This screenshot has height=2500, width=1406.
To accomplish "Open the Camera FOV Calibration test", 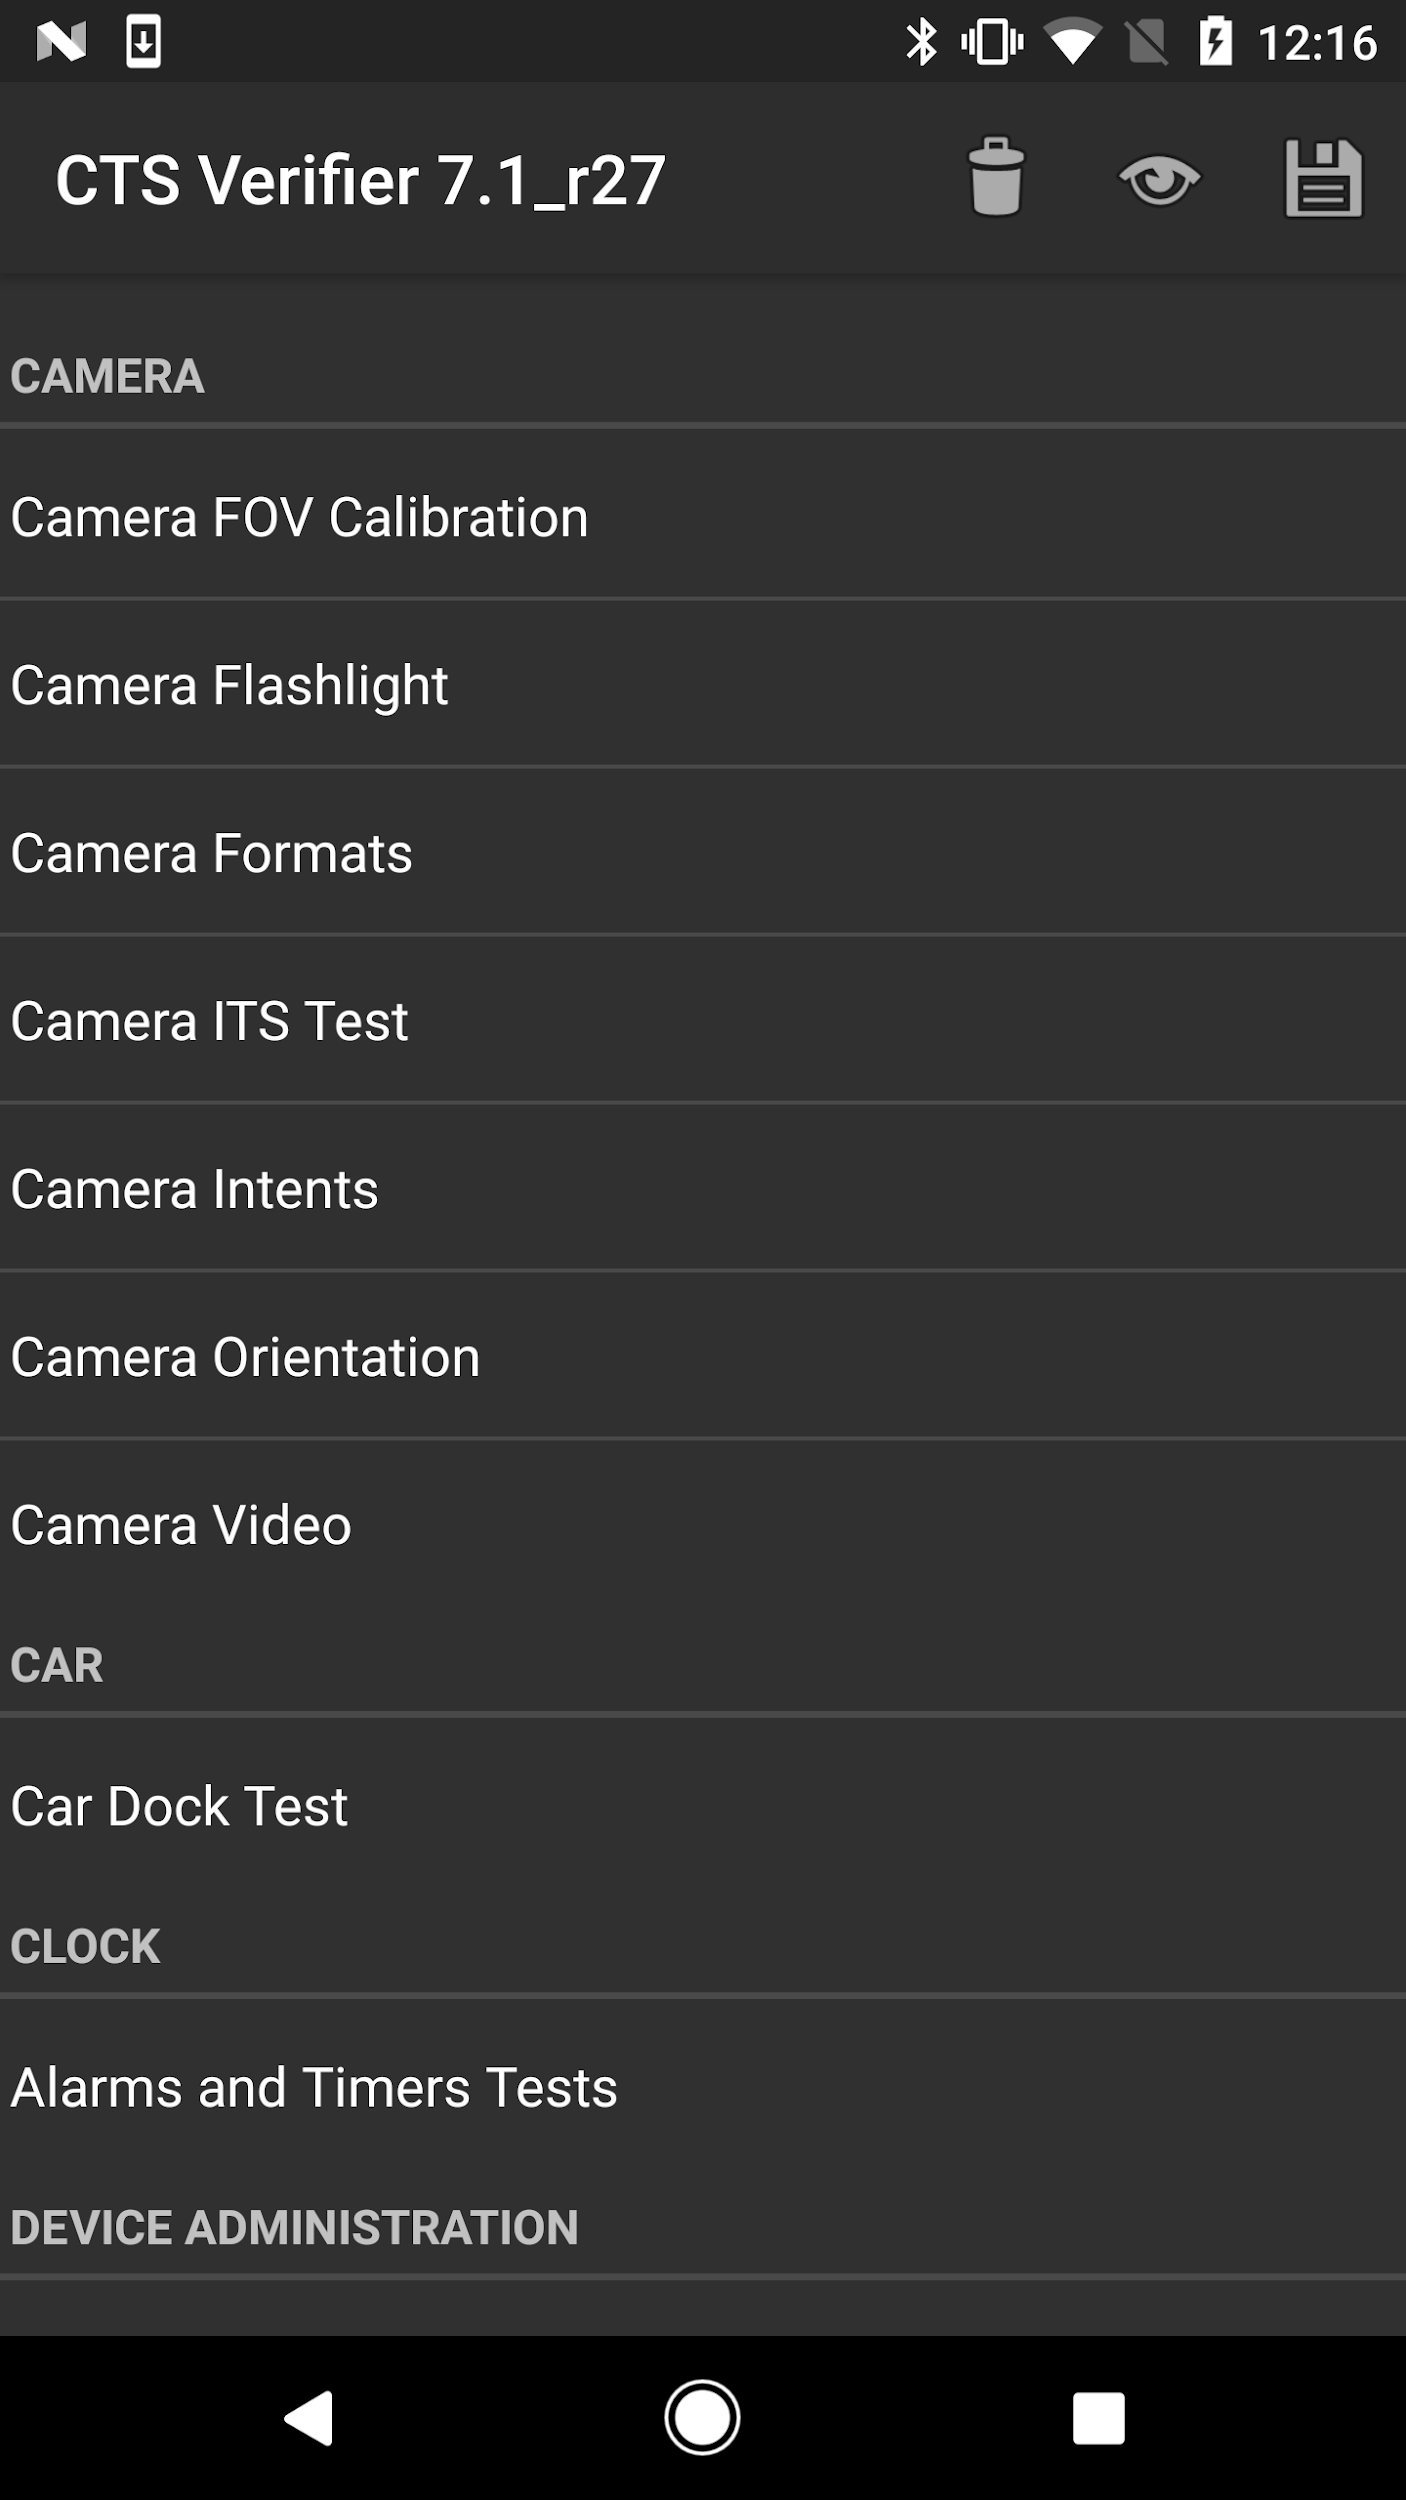I will click(300, 516).
